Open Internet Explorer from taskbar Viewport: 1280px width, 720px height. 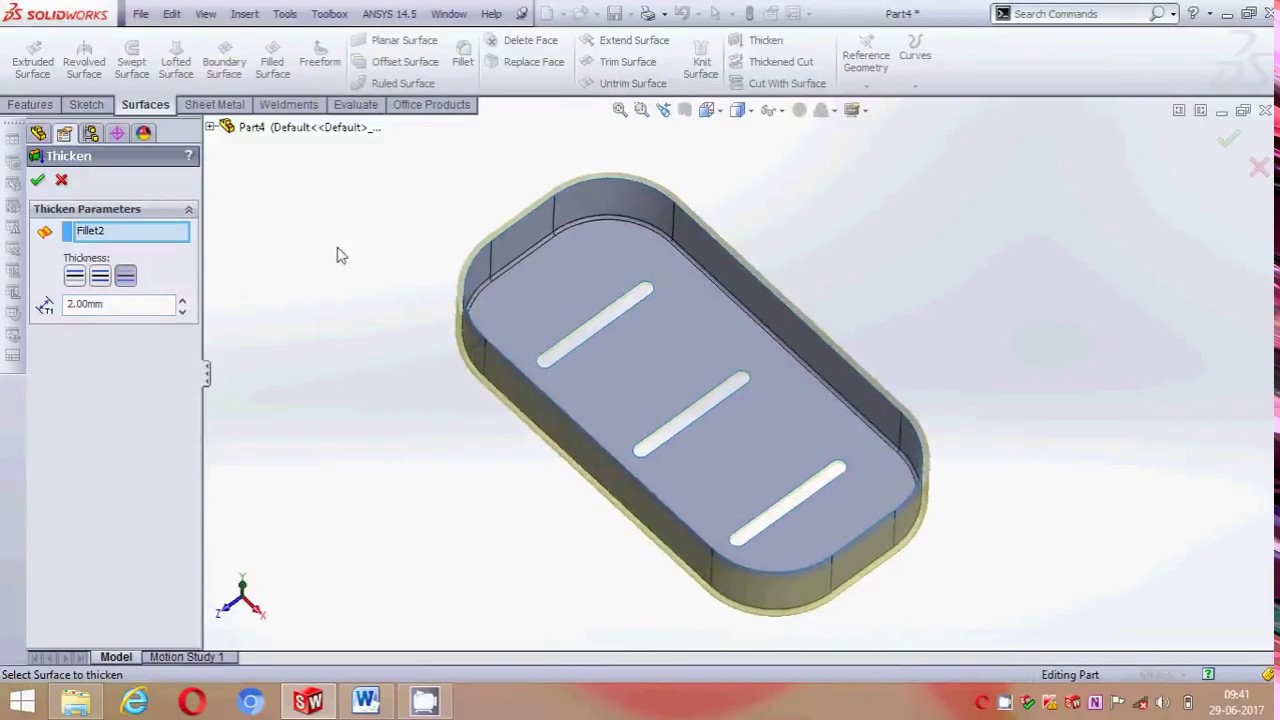pos(134,702)
